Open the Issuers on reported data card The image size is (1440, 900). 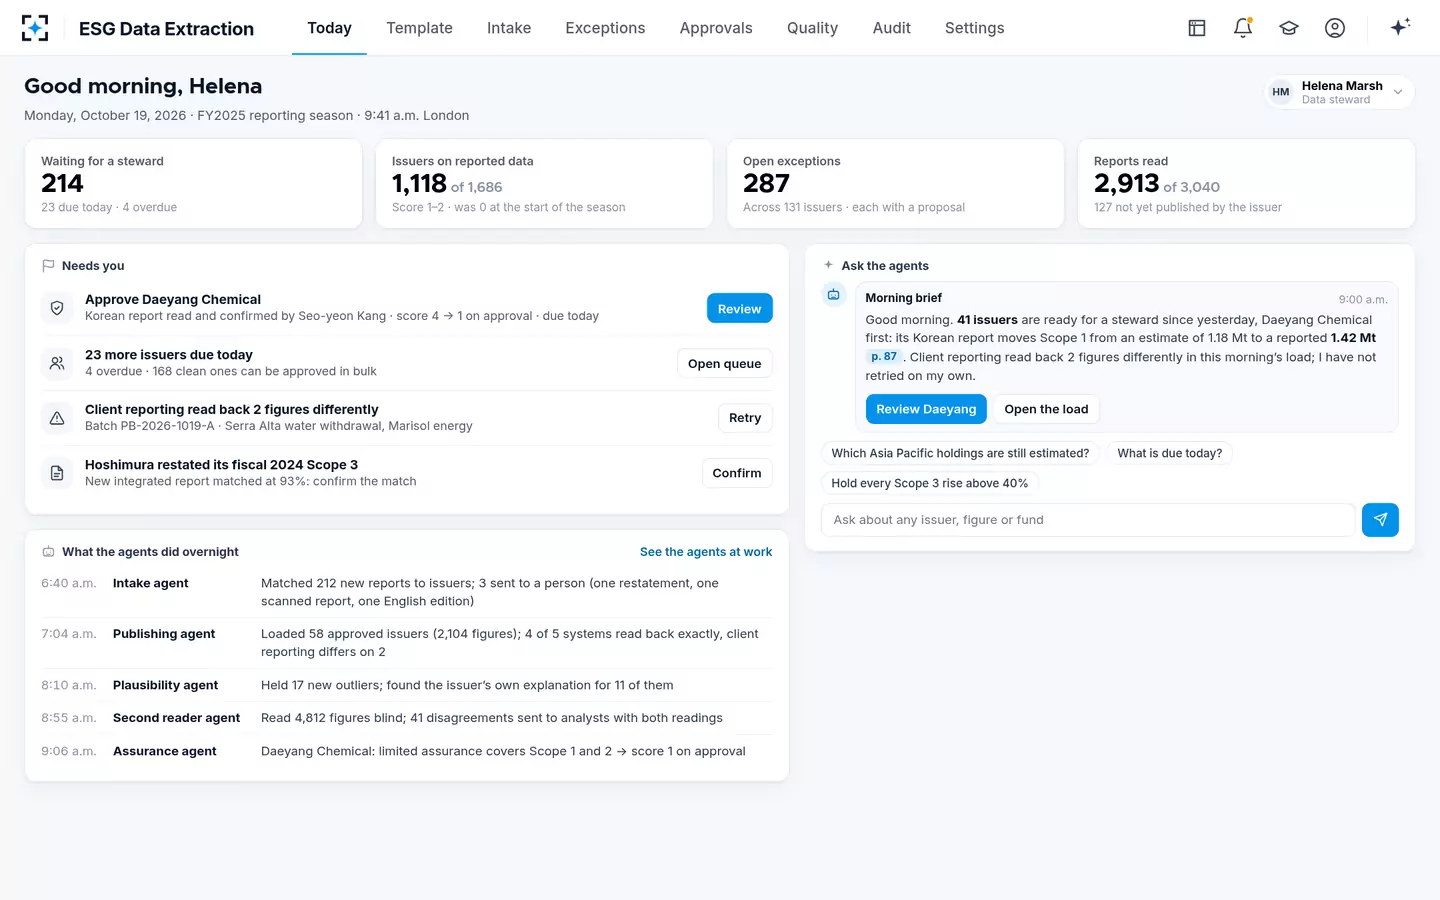(544, 184)
